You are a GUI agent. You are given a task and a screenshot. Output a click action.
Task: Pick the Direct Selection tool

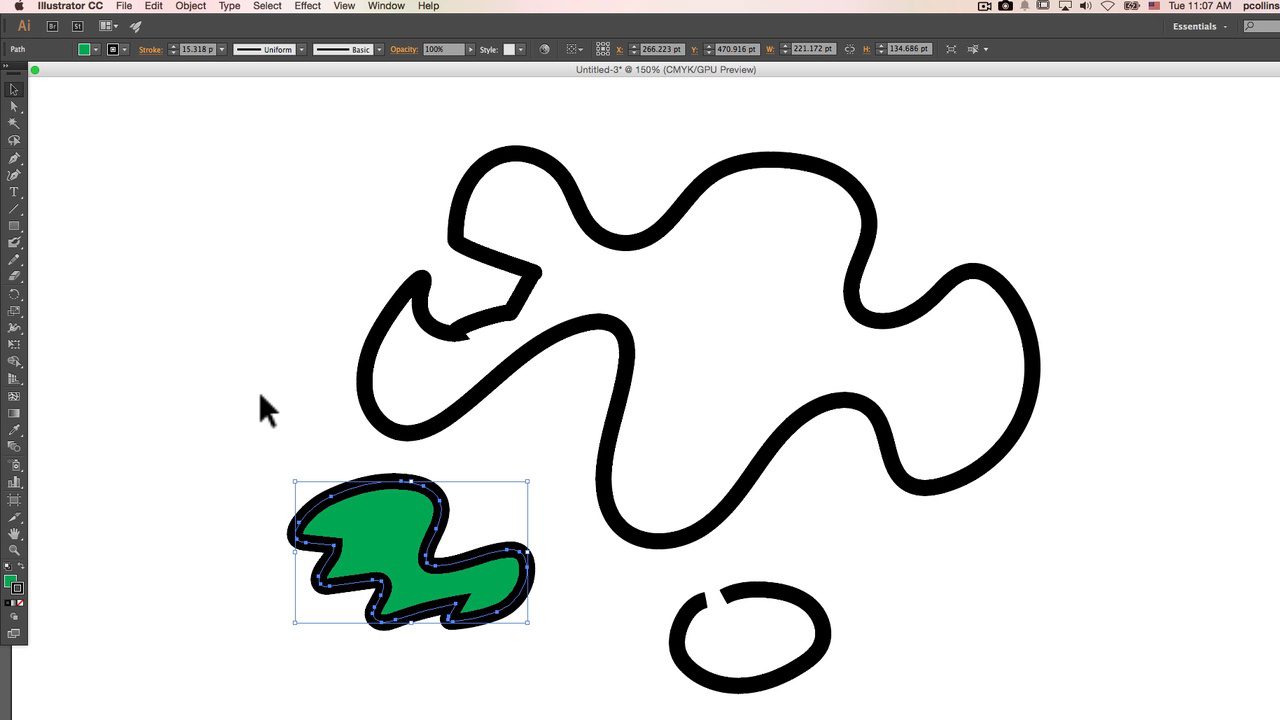point(14,106)
